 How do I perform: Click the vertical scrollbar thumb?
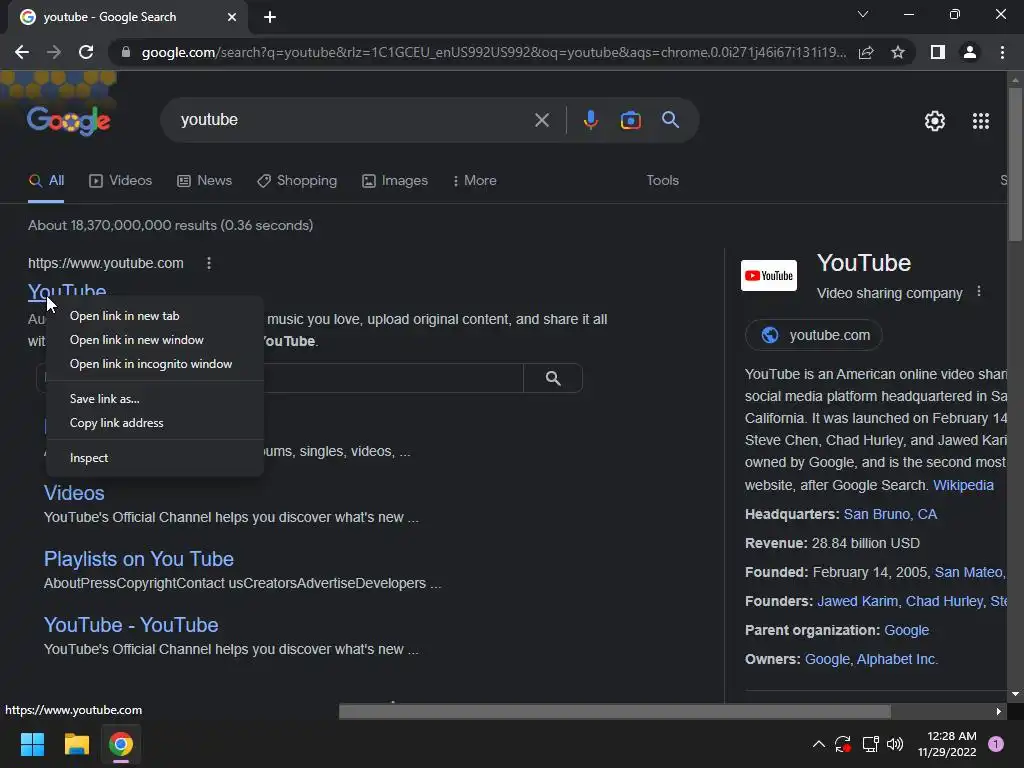(1015, 165)
